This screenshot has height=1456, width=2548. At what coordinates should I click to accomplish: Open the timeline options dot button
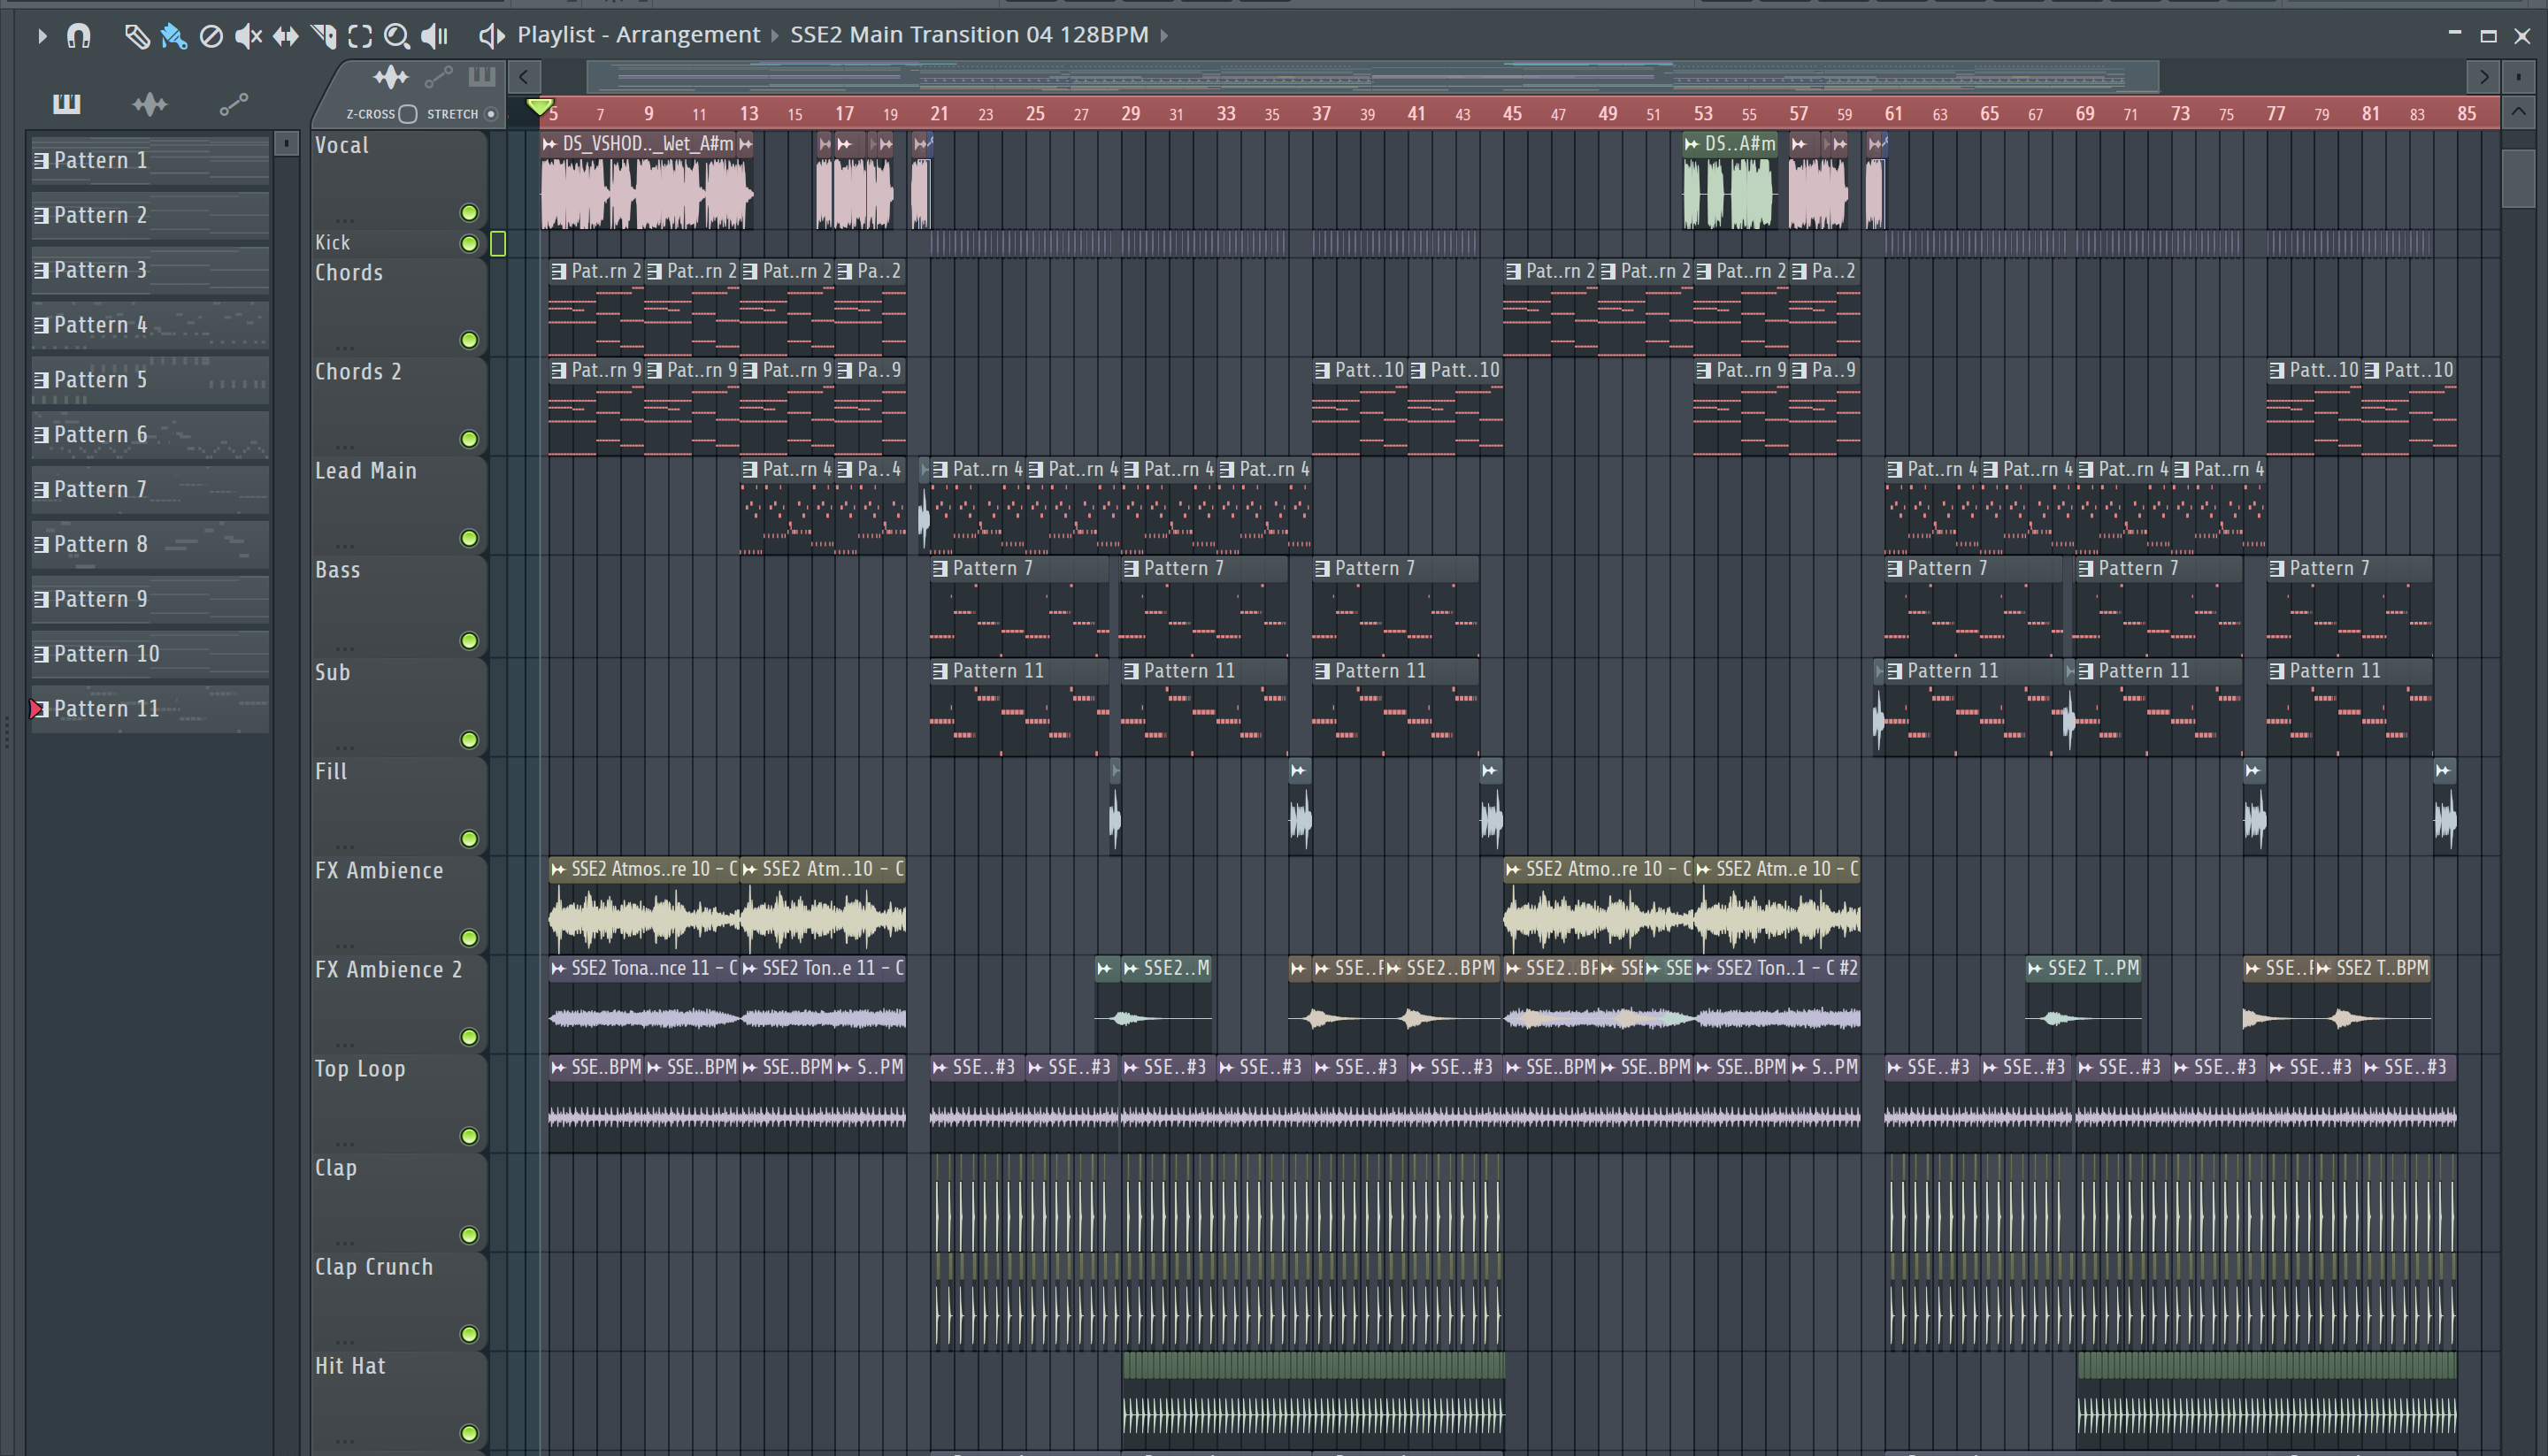[x=2518, y=77]
